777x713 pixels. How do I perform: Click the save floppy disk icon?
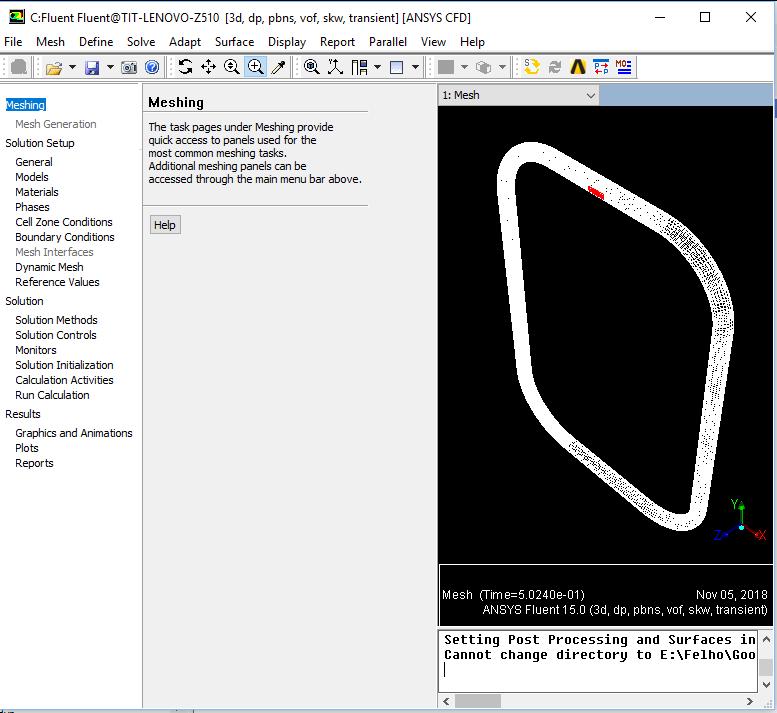click(x=92, y=67)
